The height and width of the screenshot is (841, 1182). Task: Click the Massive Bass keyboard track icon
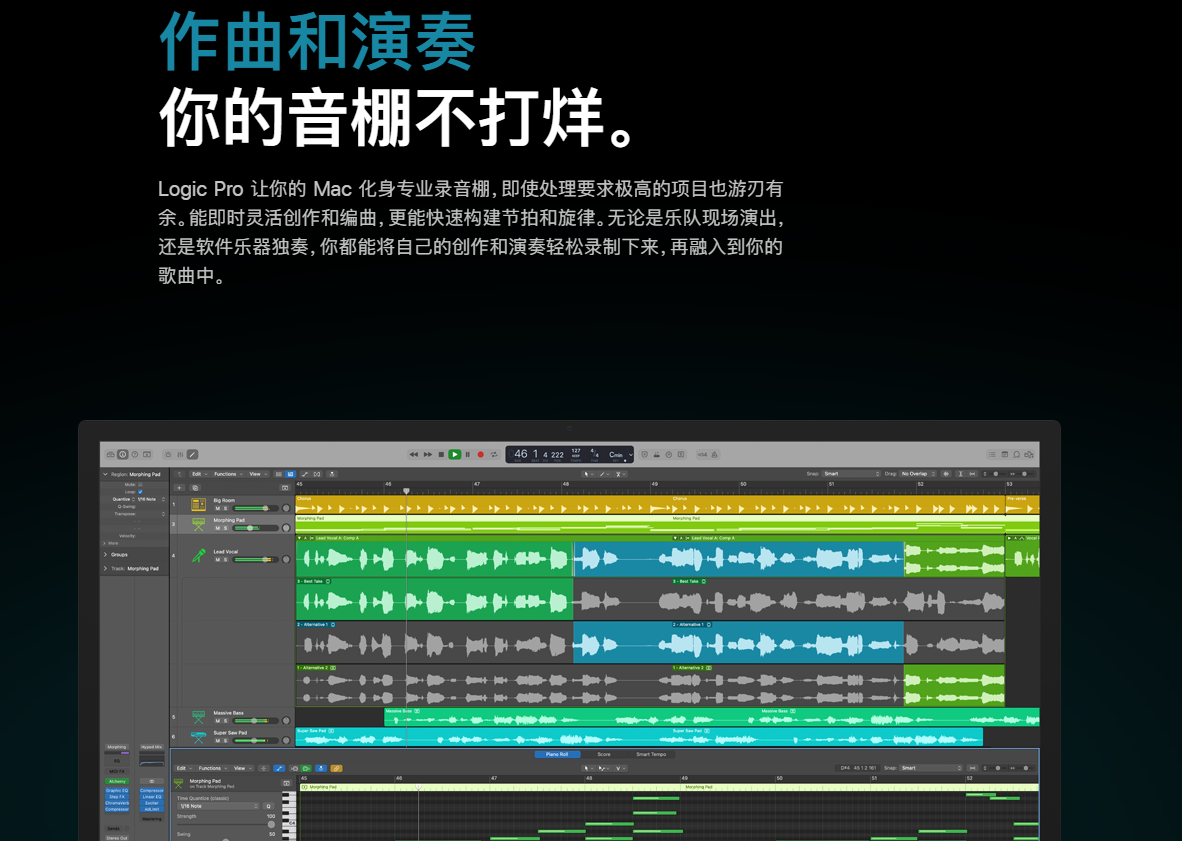[x=198, y=717]
